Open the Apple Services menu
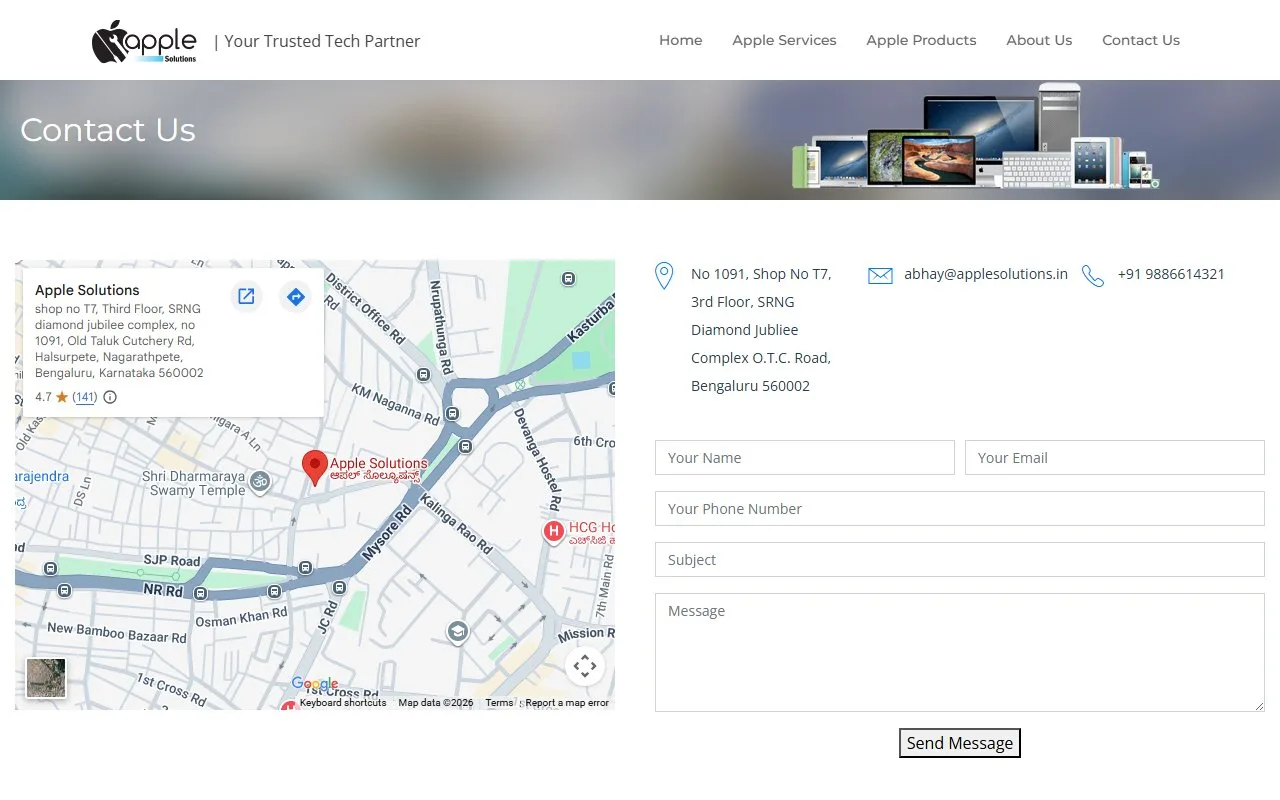The image size is (1280, 800). tap(784, 40)
